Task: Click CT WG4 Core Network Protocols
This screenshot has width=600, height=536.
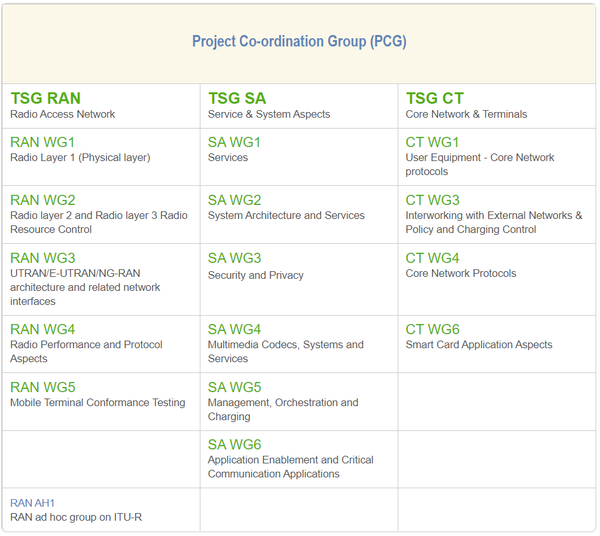Action: 432,258
